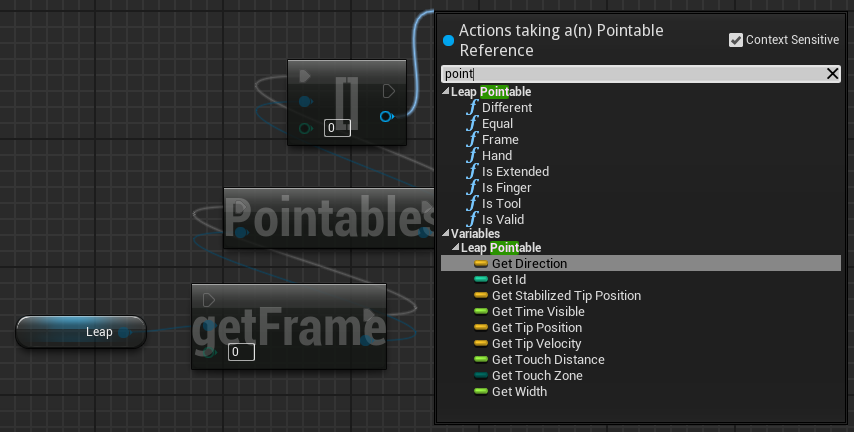Click array Get node execution output pin
854x432 pixels.
[388, 90]
